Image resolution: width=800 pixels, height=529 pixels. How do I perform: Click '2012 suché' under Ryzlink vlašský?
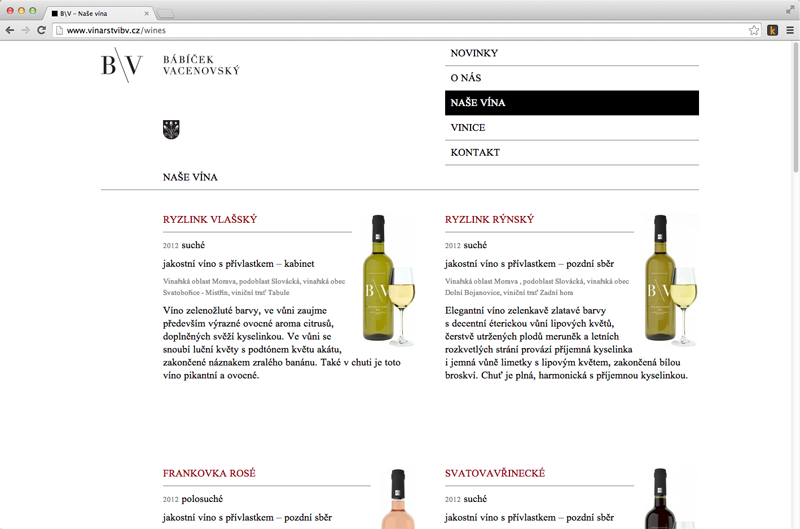184,245
